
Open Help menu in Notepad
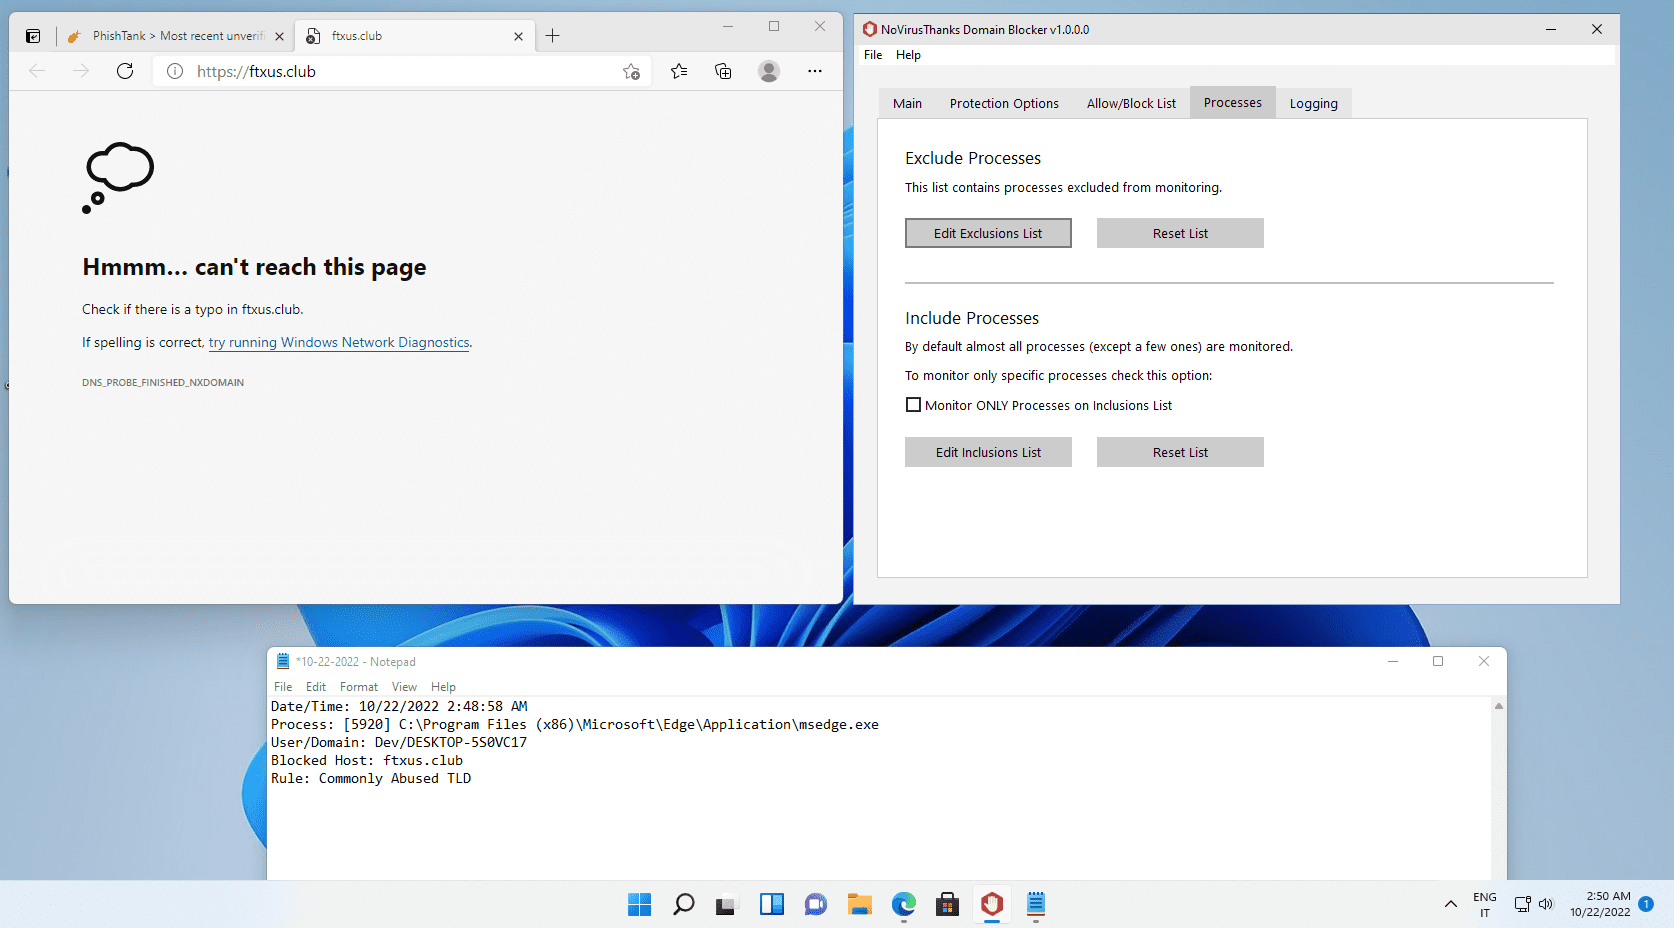pos(443,687)
